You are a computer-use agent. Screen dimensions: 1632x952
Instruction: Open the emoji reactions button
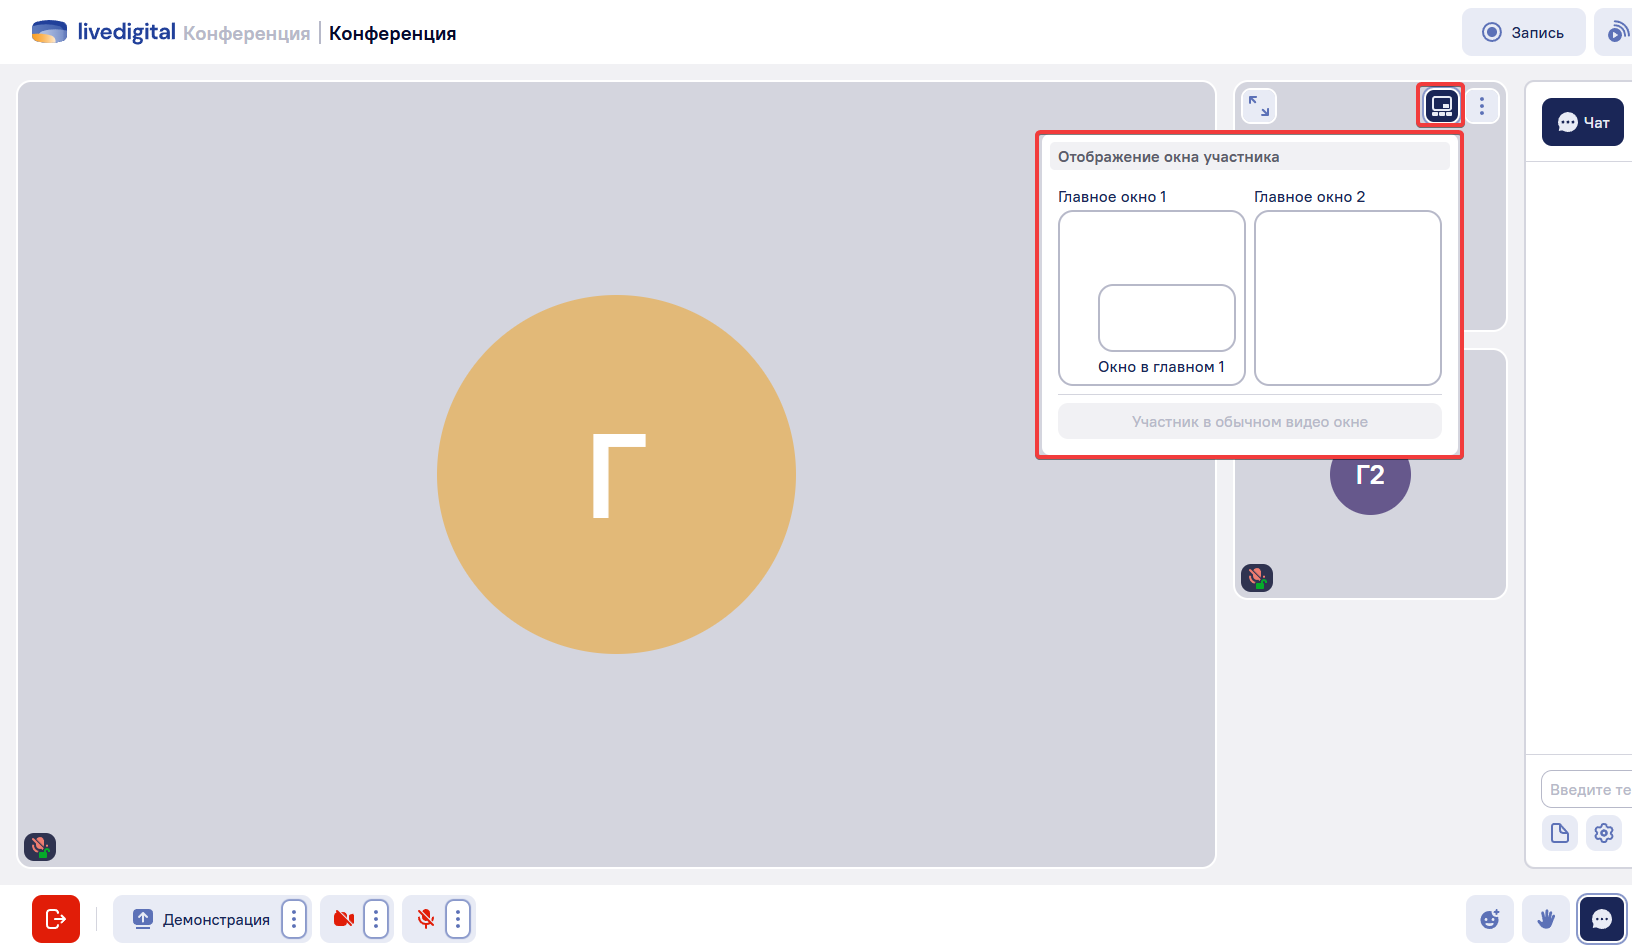(1490, 919)
